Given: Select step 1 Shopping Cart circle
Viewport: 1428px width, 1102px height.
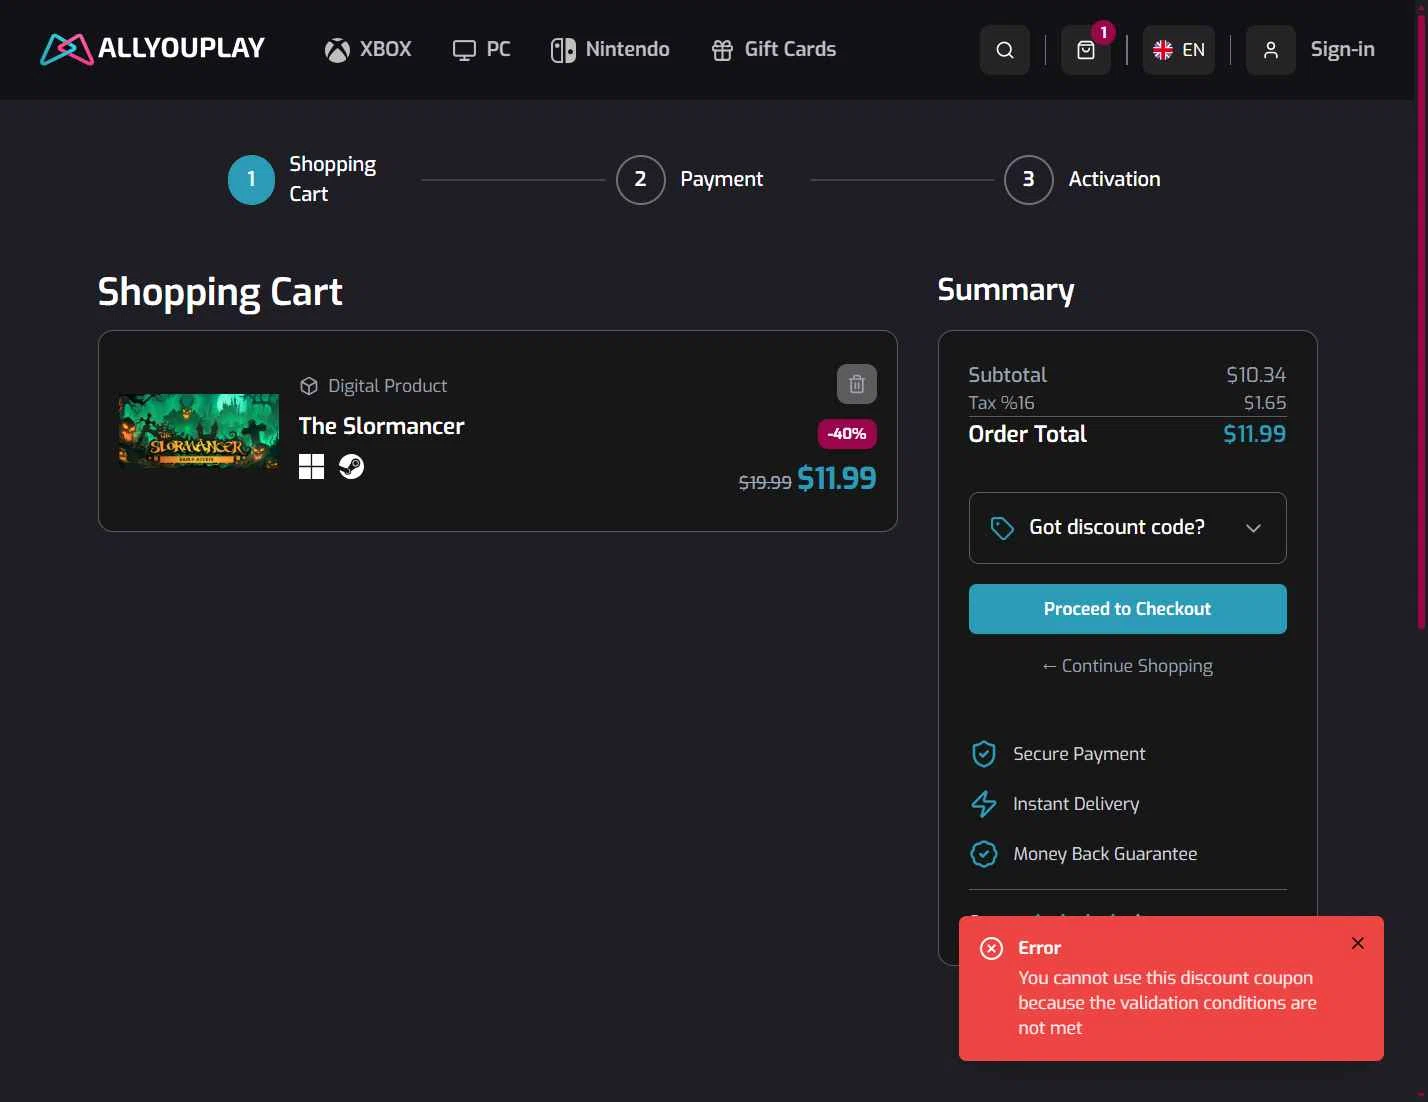Looking at the screenshot, I should tap(251, 180).
